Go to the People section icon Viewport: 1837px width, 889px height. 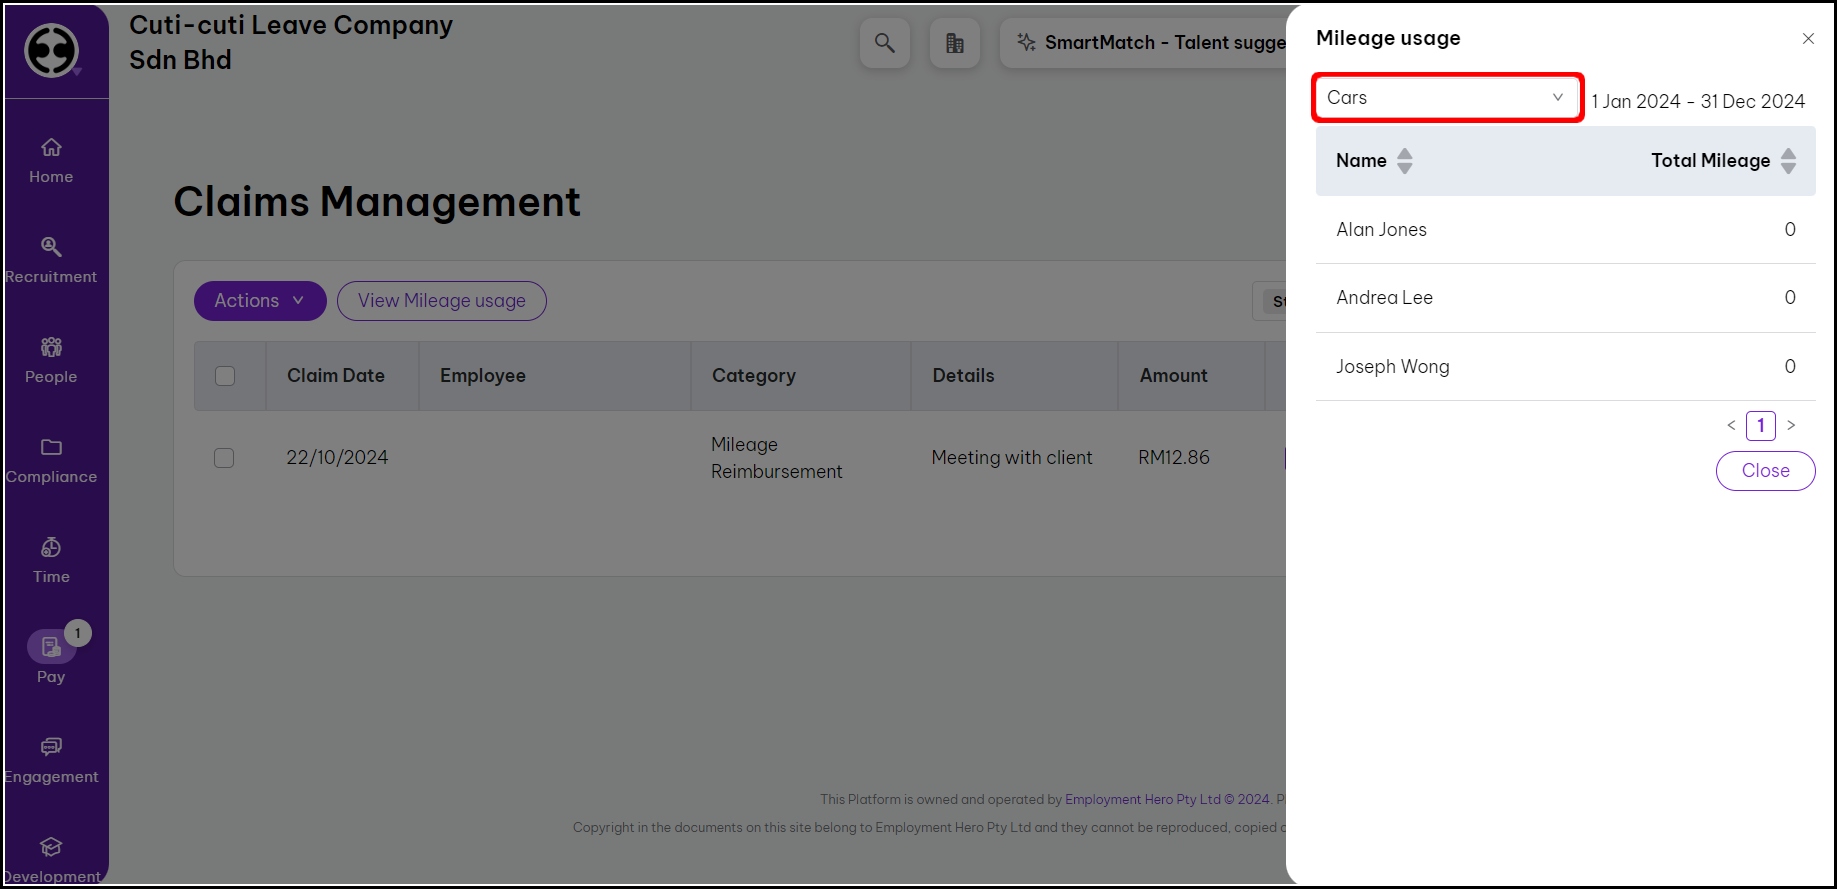coord(51,347)
